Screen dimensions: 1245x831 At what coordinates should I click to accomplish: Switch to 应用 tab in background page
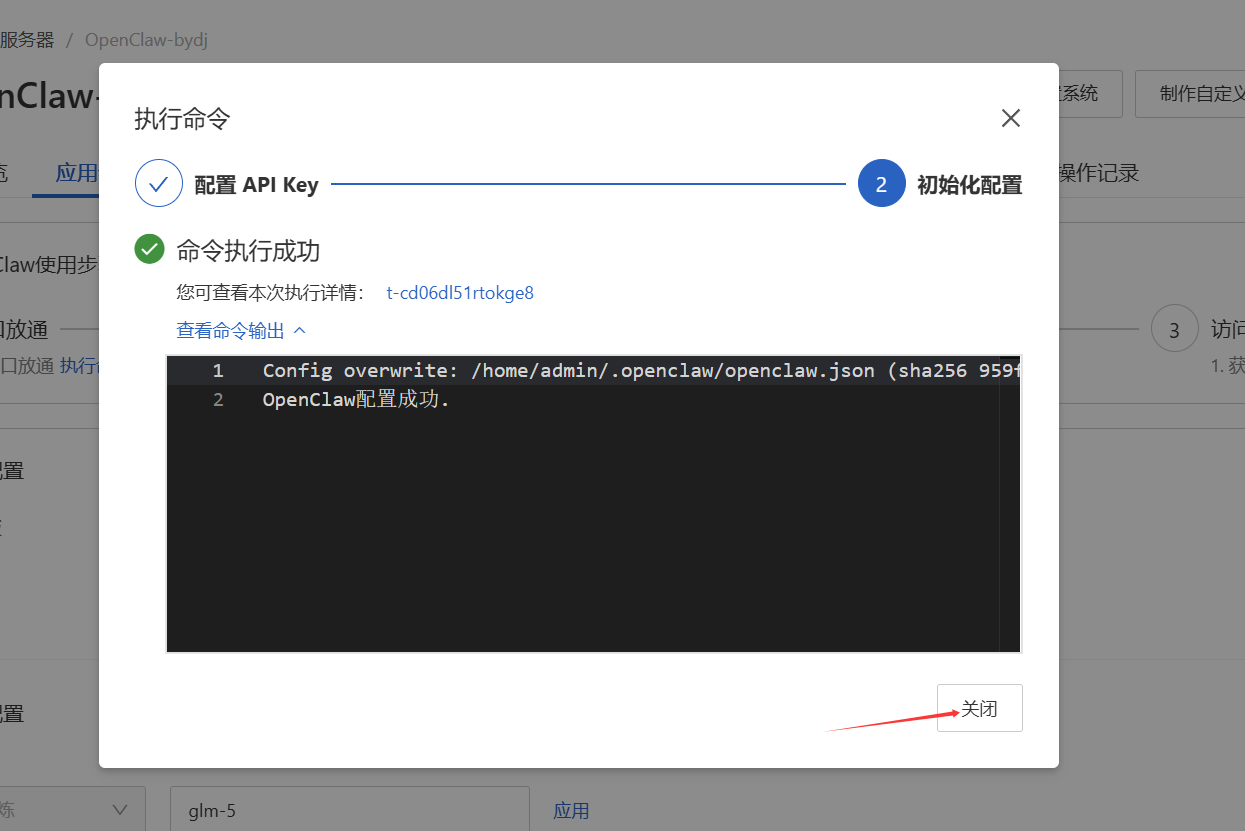[x=77, y=173]
